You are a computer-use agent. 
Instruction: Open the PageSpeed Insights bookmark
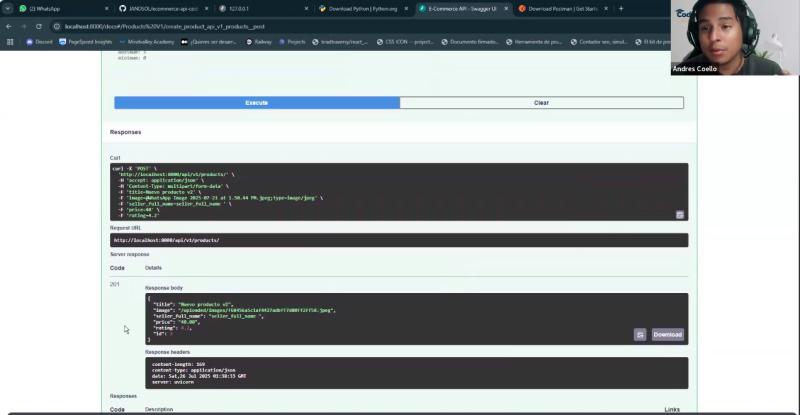coord(85,42)
